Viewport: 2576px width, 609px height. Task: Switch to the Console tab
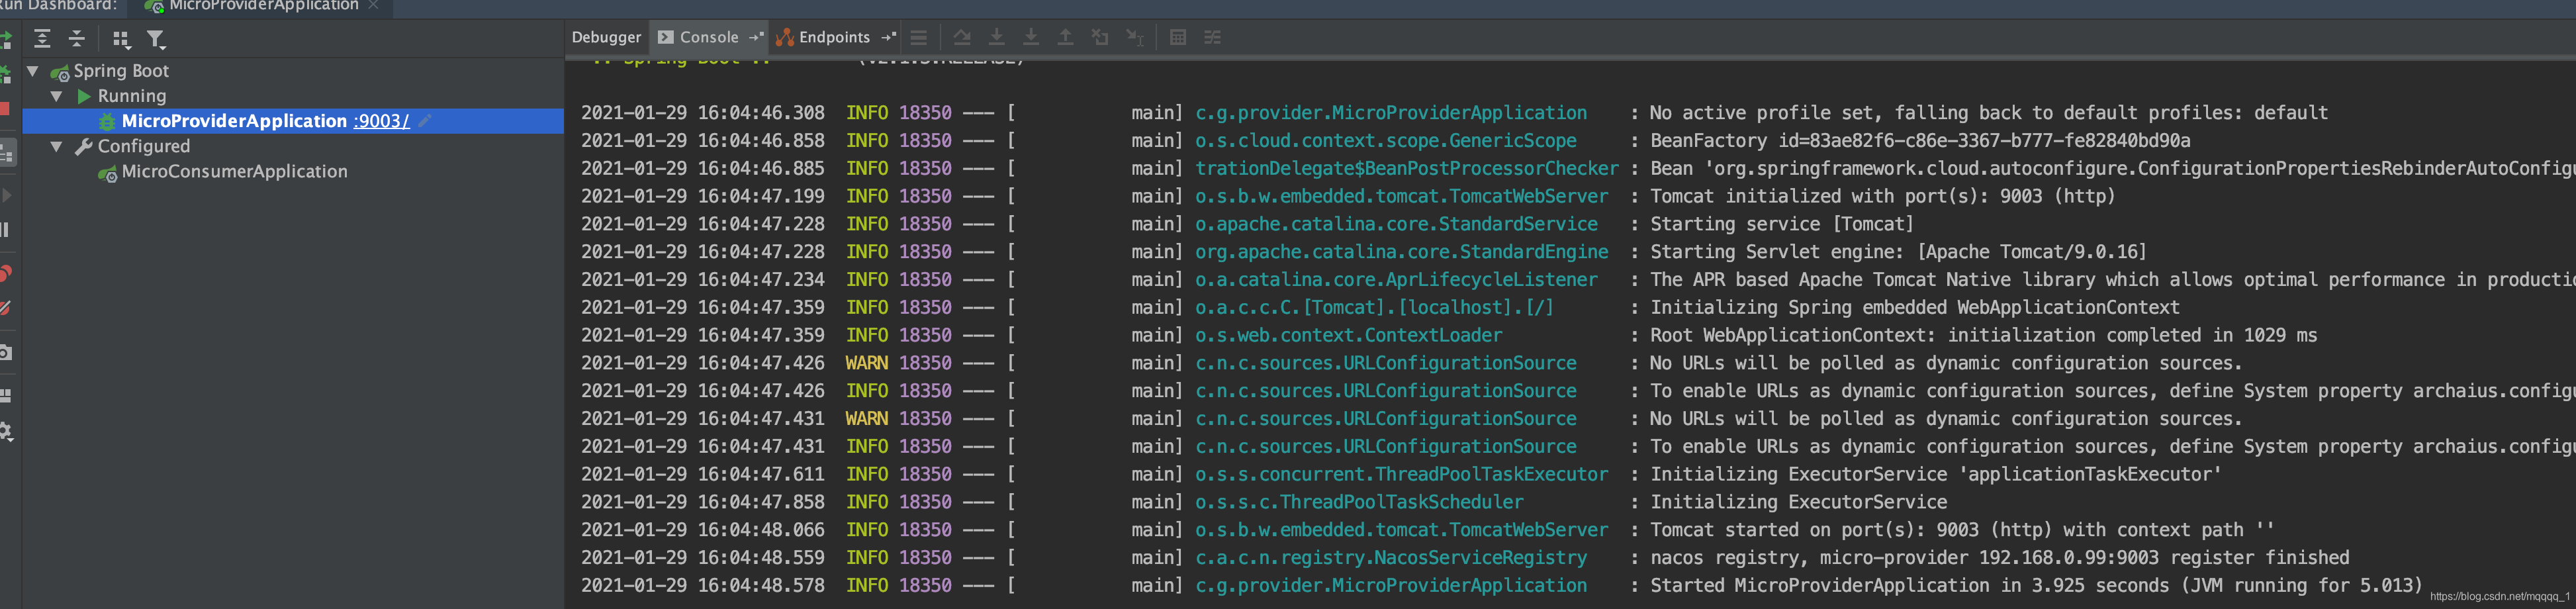pyautogui.click(x=709, y=37)
